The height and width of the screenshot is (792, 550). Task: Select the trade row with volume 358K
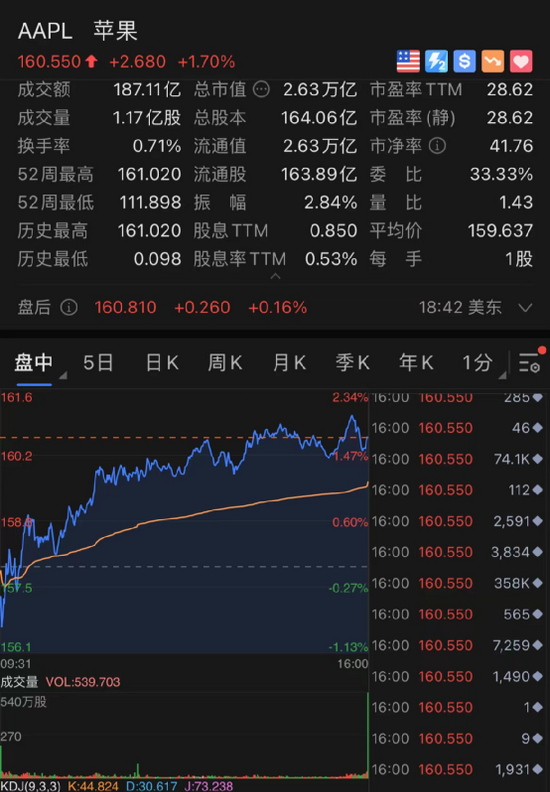pyautogui.click(x=458, y=583)
